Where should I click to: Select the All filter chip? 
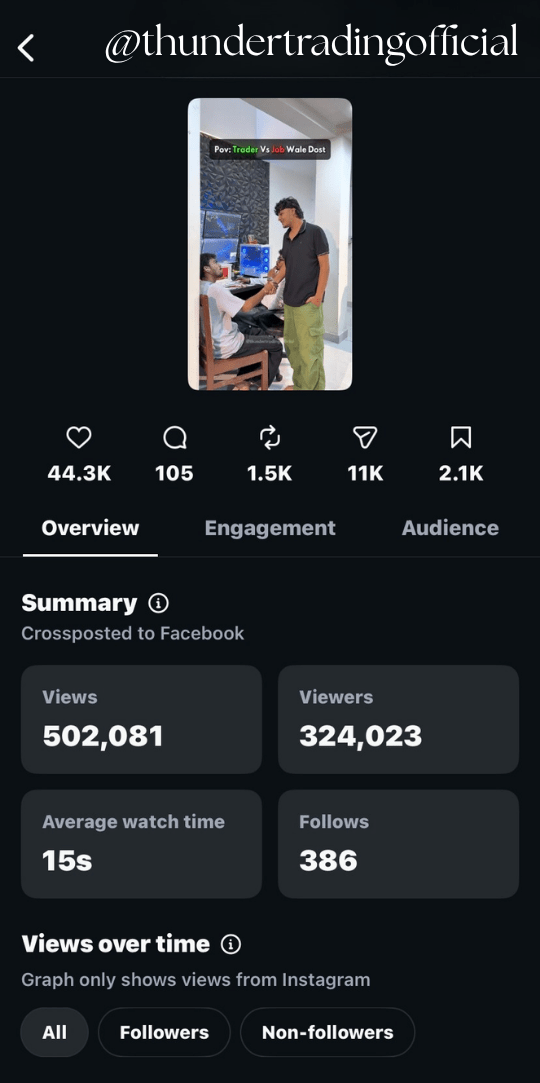click(x=55, y=1033)
